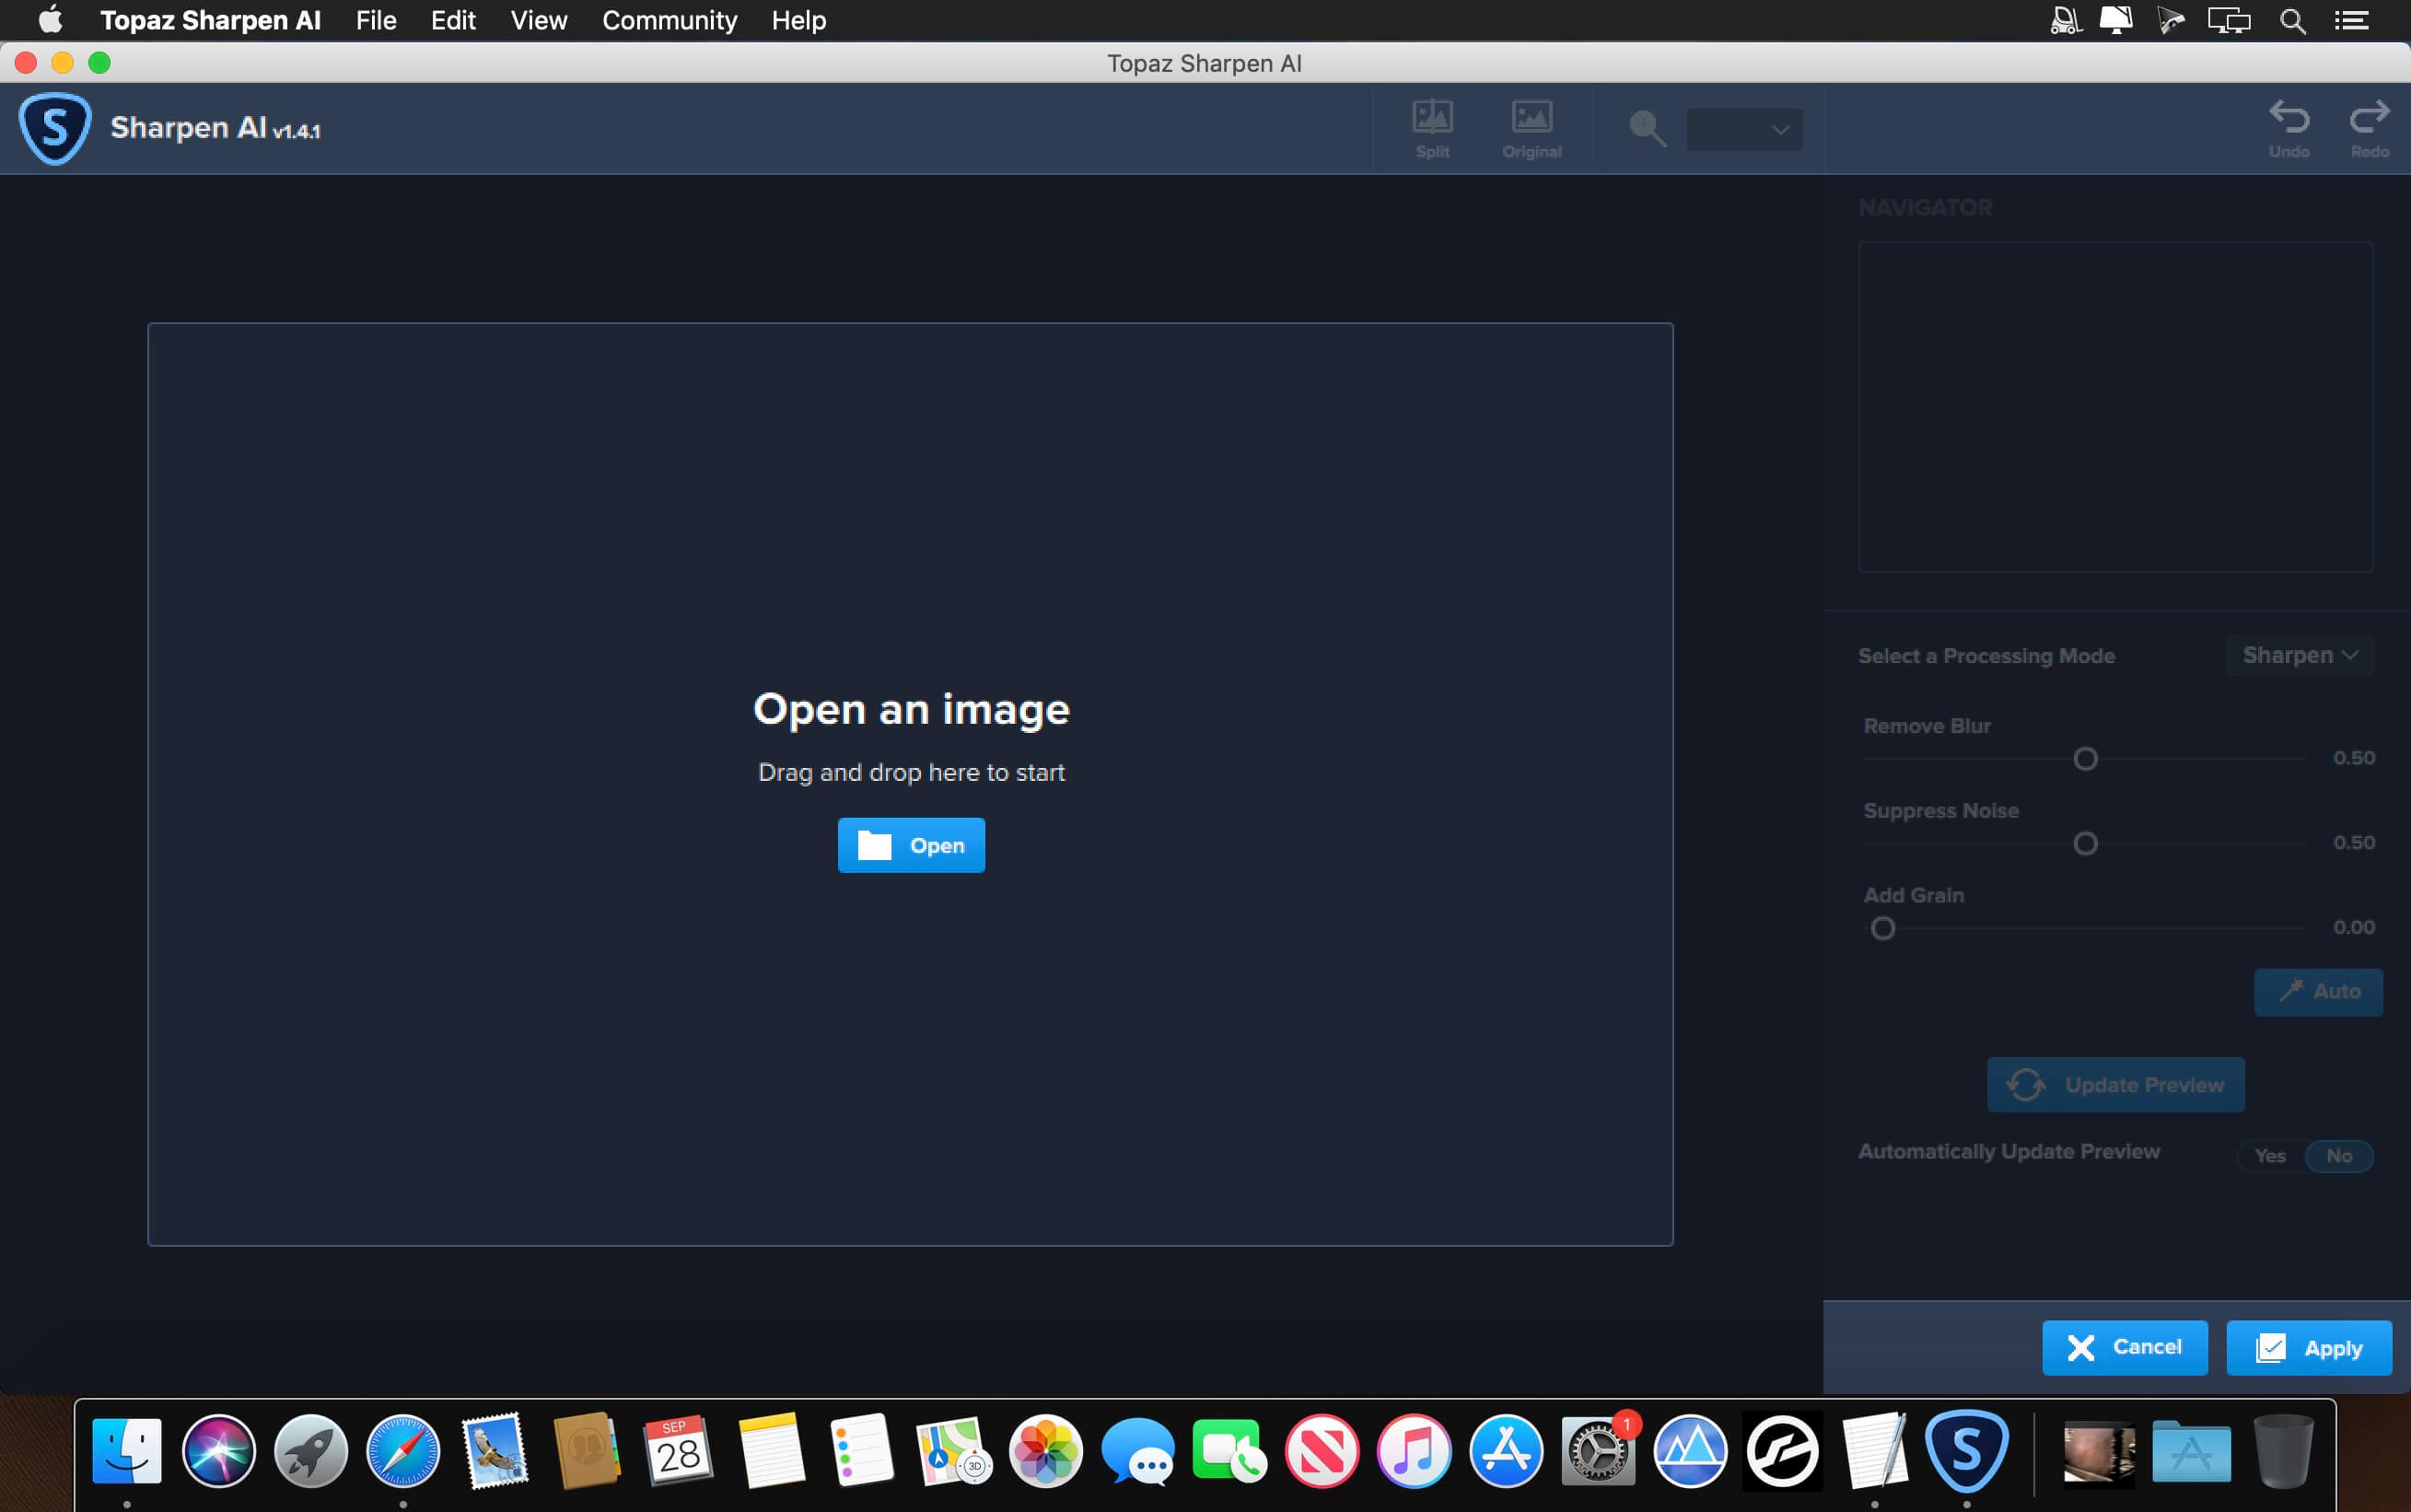Open the File menu
This screenshot has height=1512, width=2411.
click(376, 20)
